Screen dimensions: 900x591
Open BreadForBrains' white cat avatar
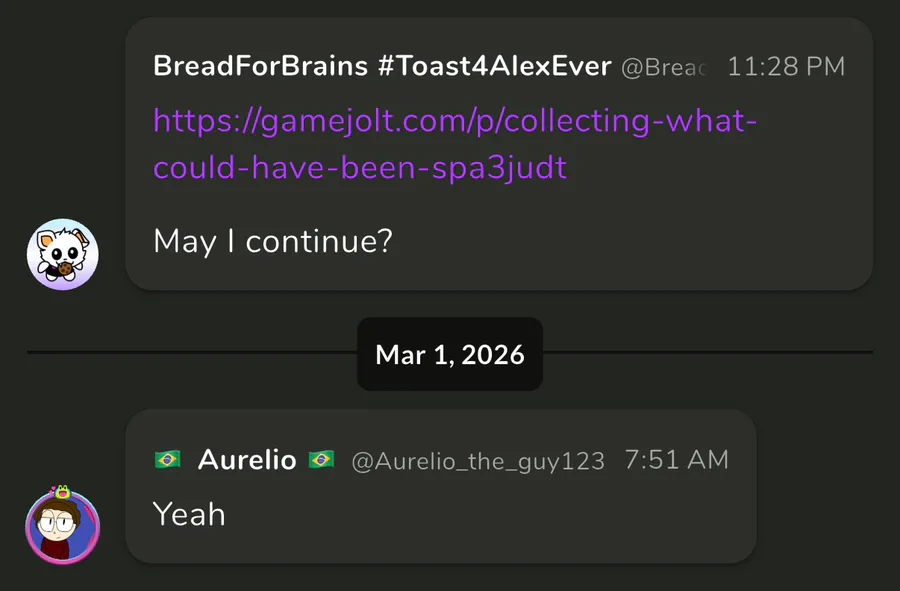click(62, 255)
